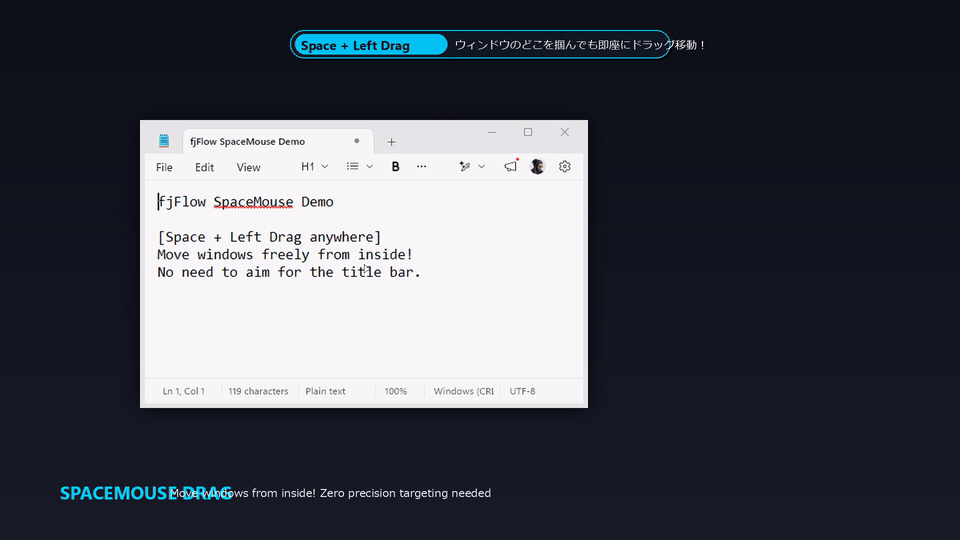Click the Ln 1, Col 1 position indicator
This screenshot has height=540, width=960.
point(184,391)
